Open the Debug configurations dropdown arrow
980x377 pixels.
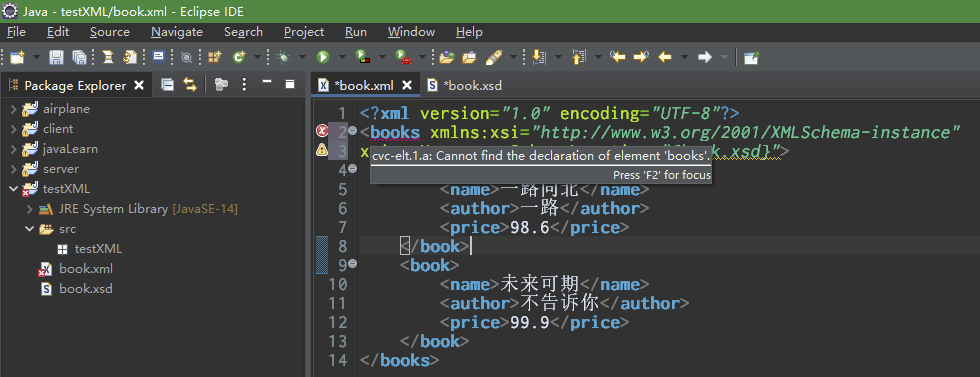(302, 58)
